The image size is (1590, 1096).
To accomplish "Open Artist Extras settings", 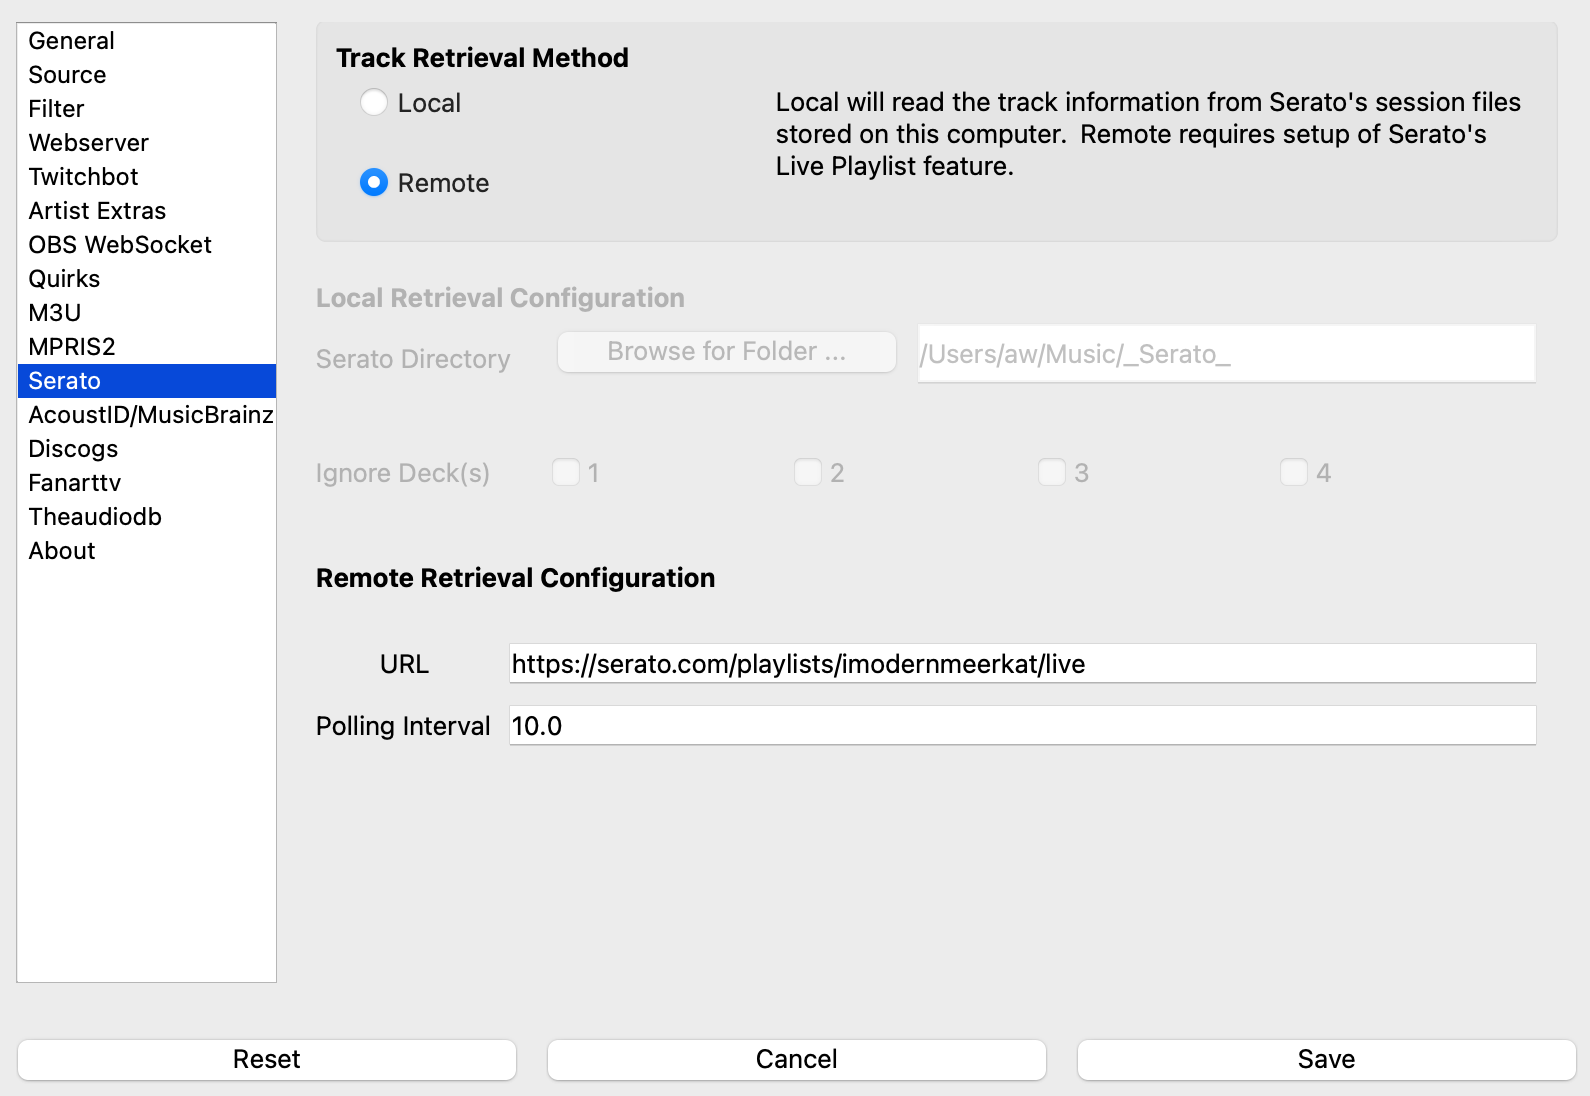I will coord(97,211).
